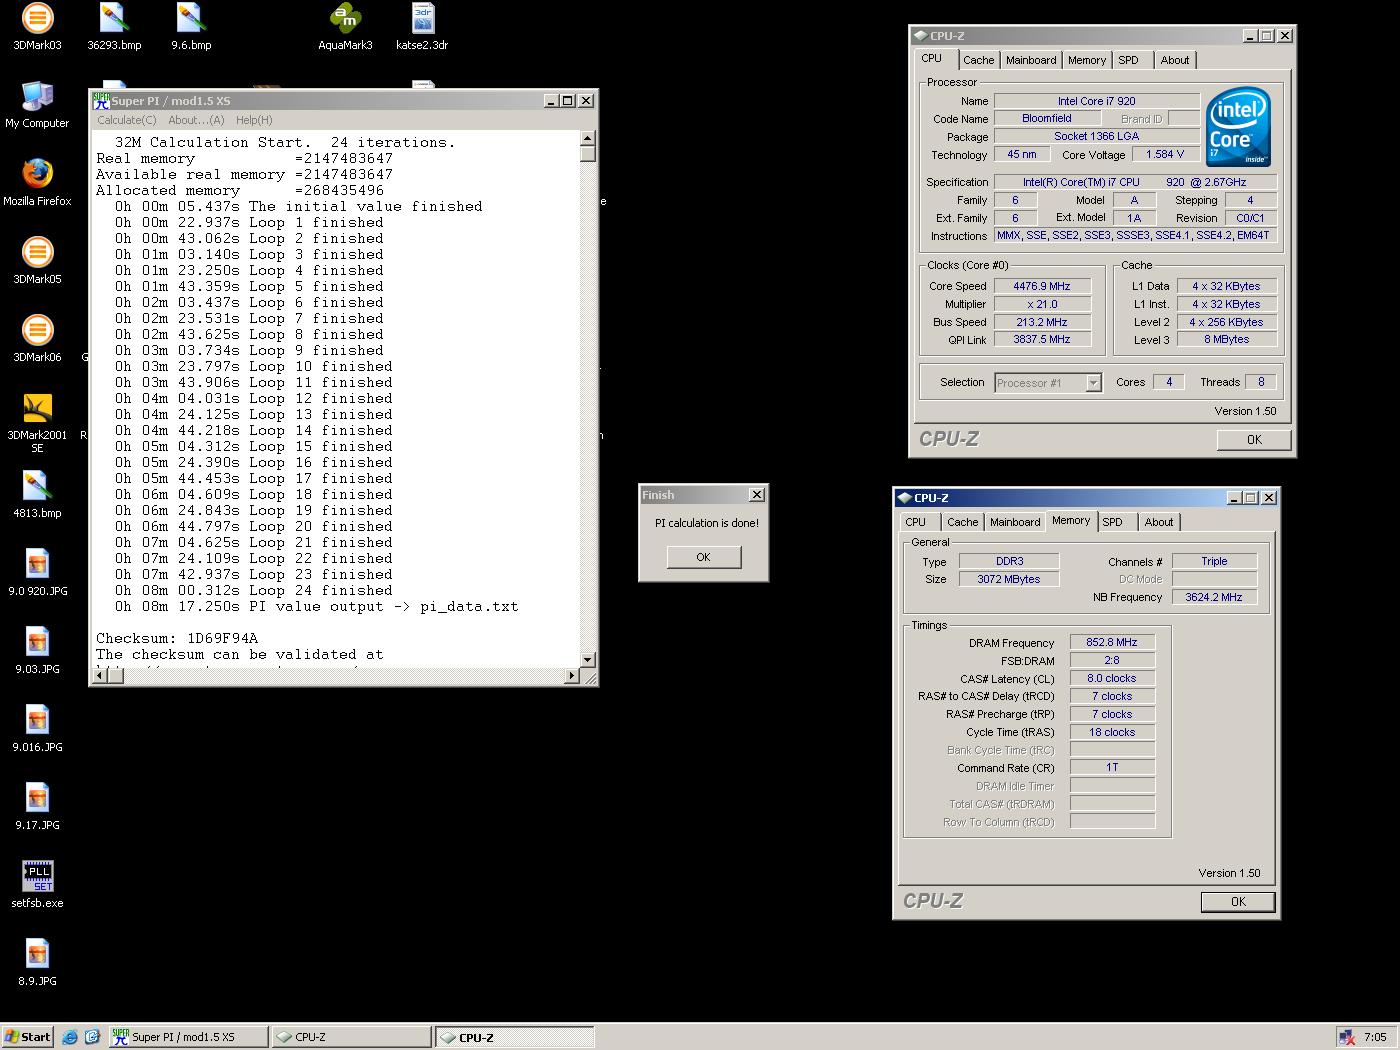Open the 9.0 920.JPG desktop file
The height and width of the screenshot is (1050, 1400).
(37, 572)
